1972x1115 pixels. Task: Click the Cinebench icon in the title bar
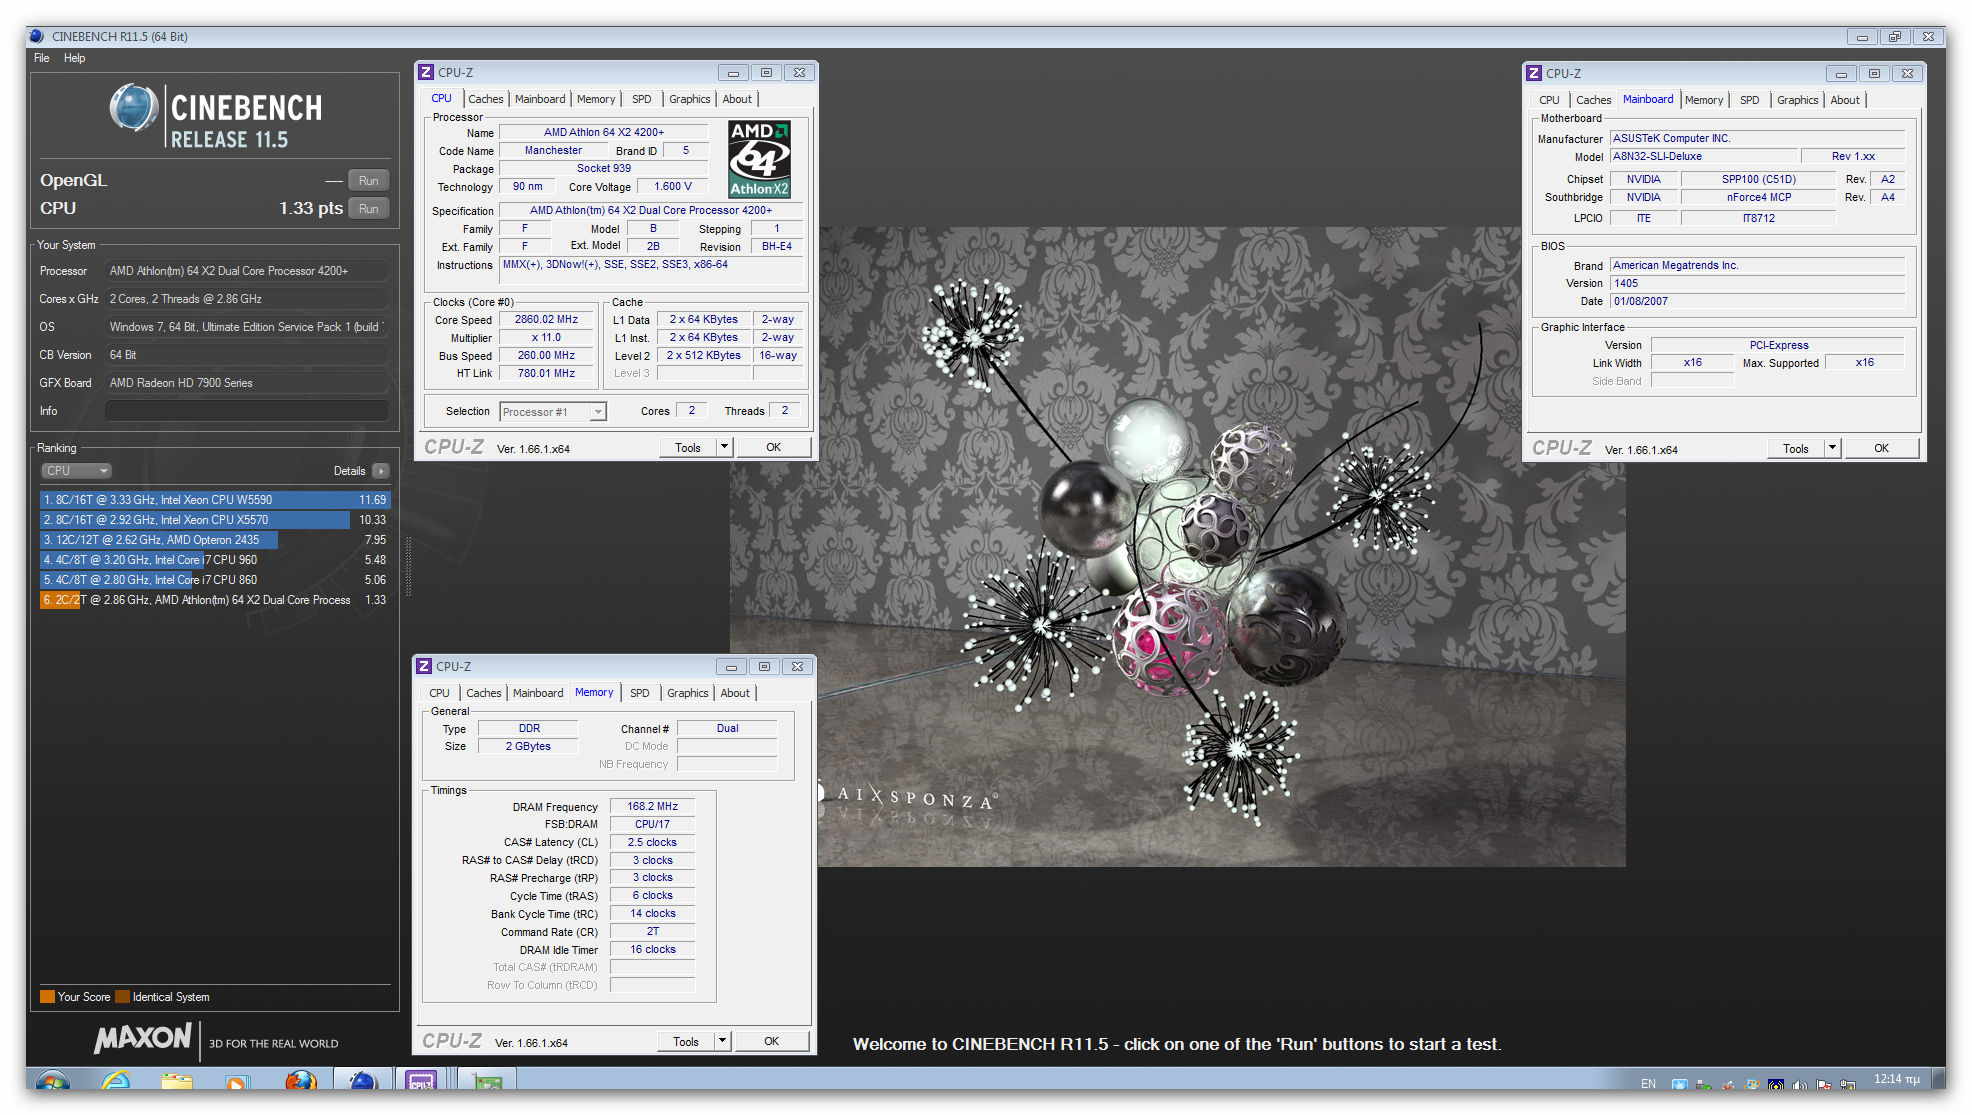37,36
